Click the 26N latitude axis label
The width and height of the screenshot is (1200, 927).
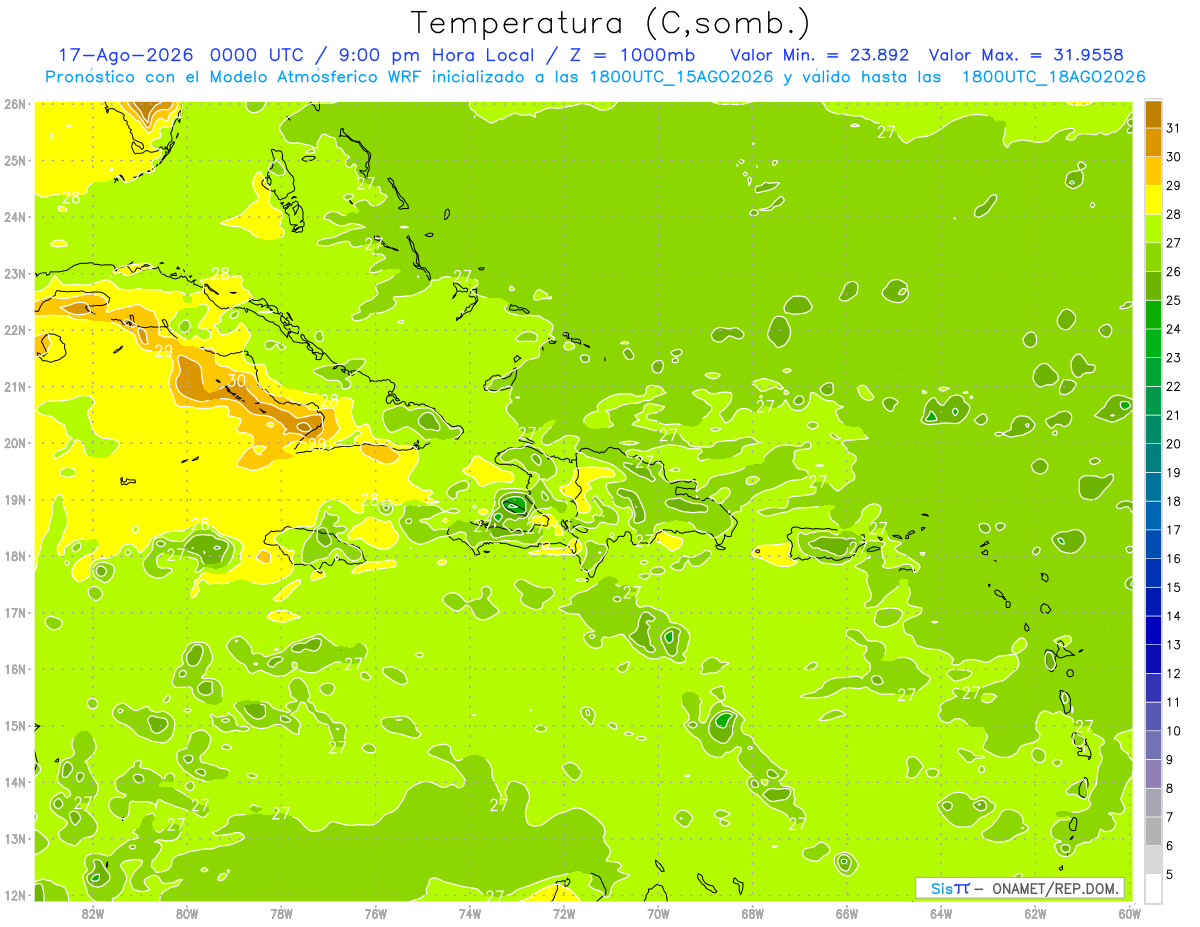14,104
